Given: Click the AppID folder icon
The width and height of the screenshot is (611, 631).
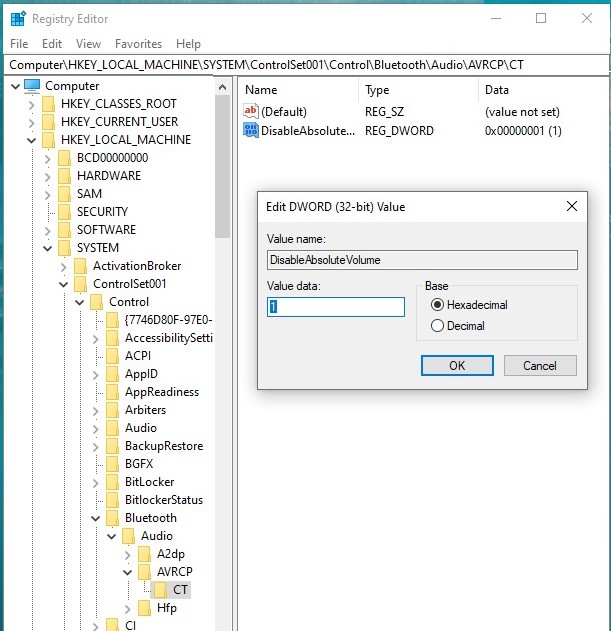Looking at the screenshot, I should 112,374.
